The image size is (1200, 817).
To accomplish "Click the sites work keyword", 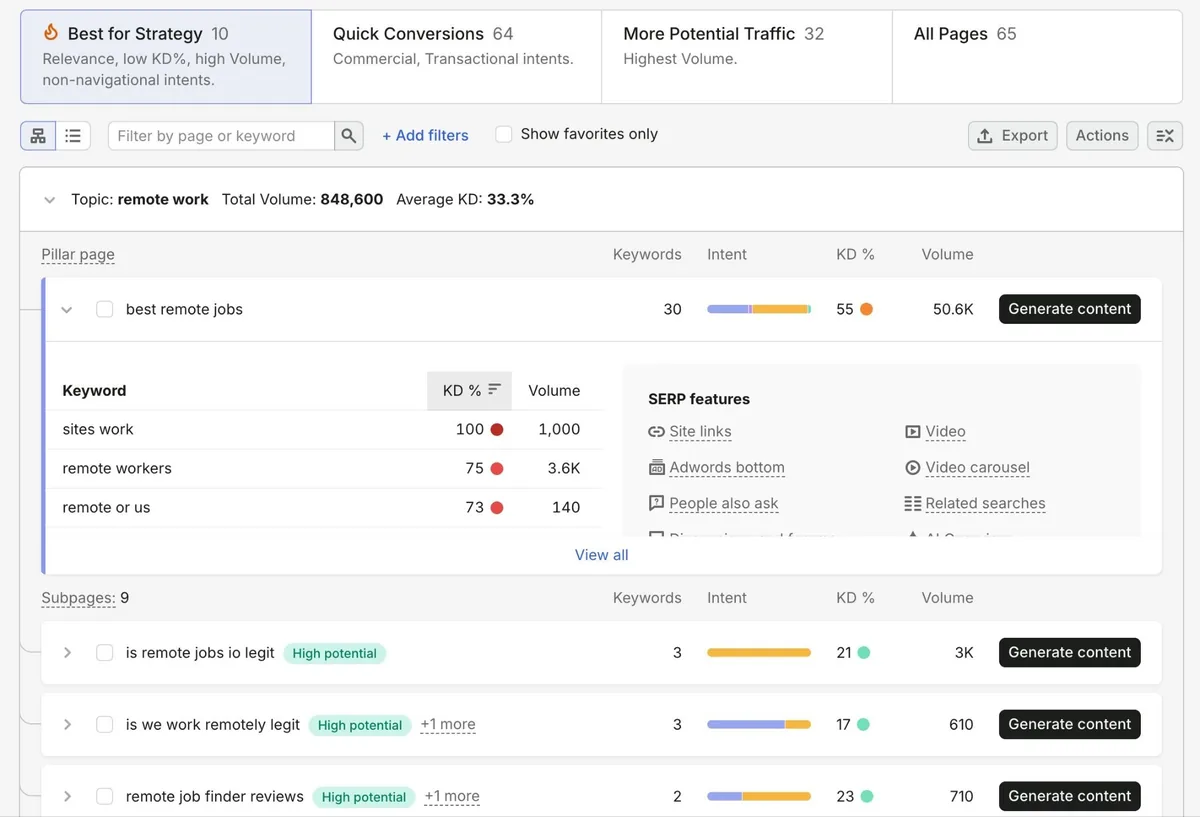I will point(98,429).
